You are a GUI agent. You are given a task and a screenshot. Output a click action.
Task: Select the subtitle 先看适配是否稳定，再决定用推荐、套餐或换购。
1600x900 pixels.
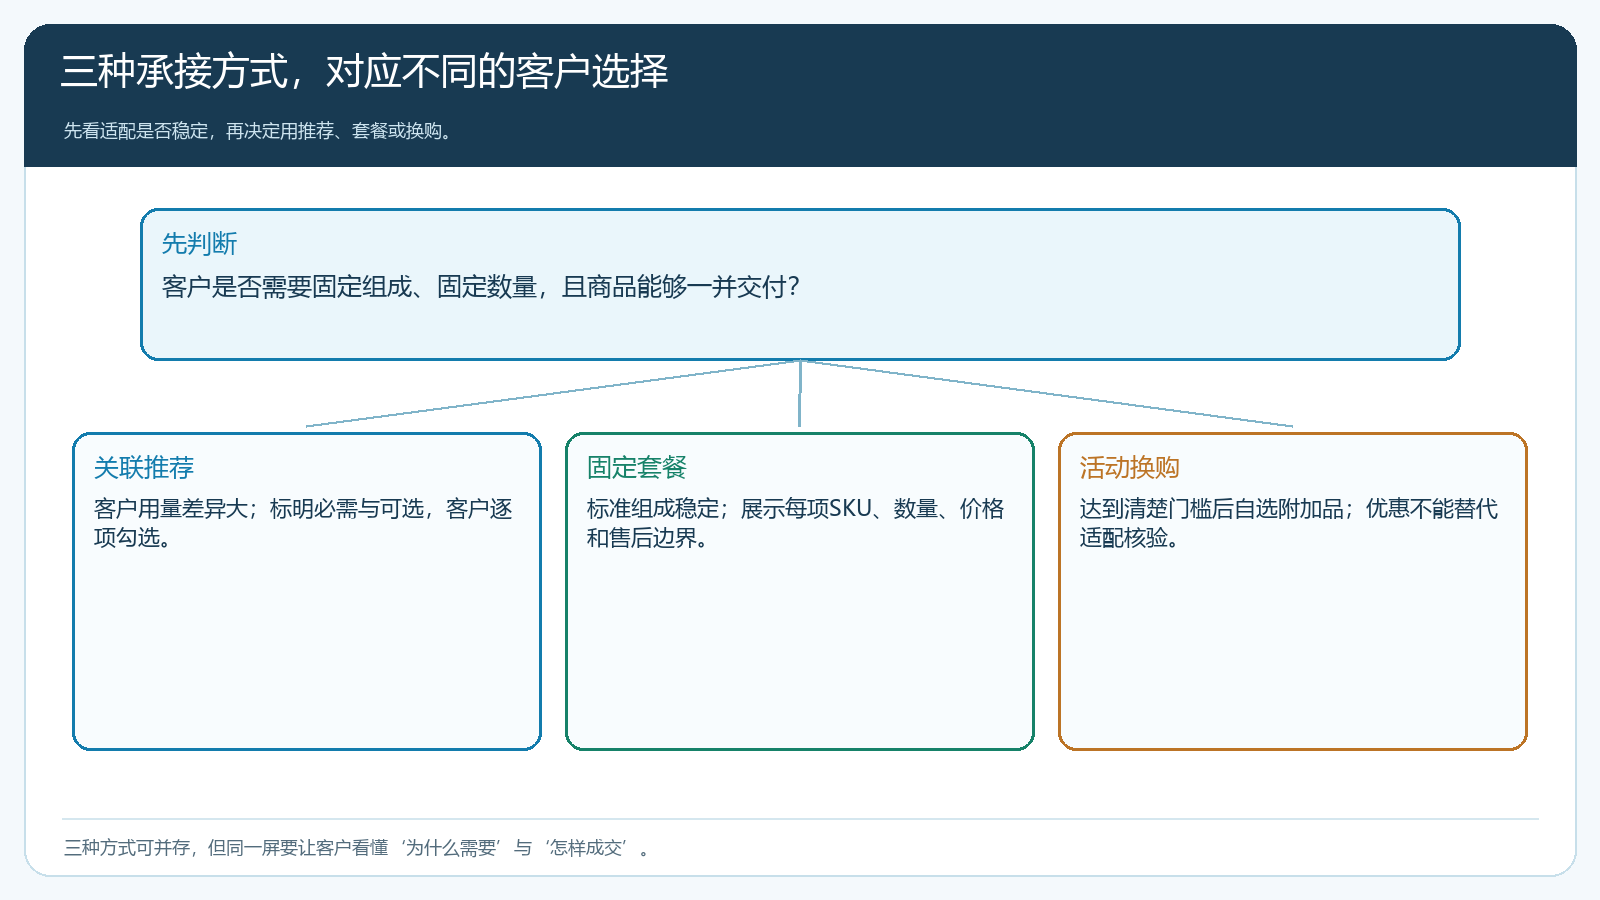click(x=260, y=131)
